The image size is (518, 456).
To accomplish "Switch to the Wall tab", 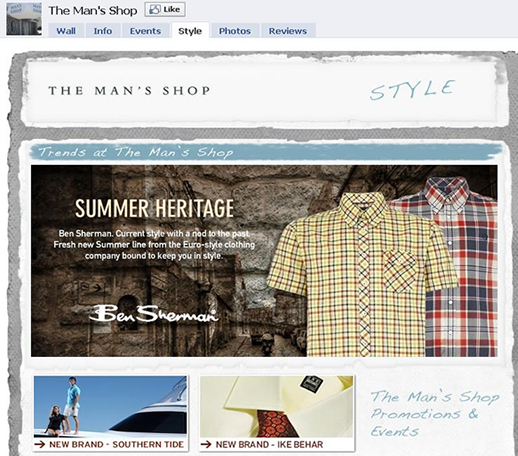I will (x=66, y=31).
